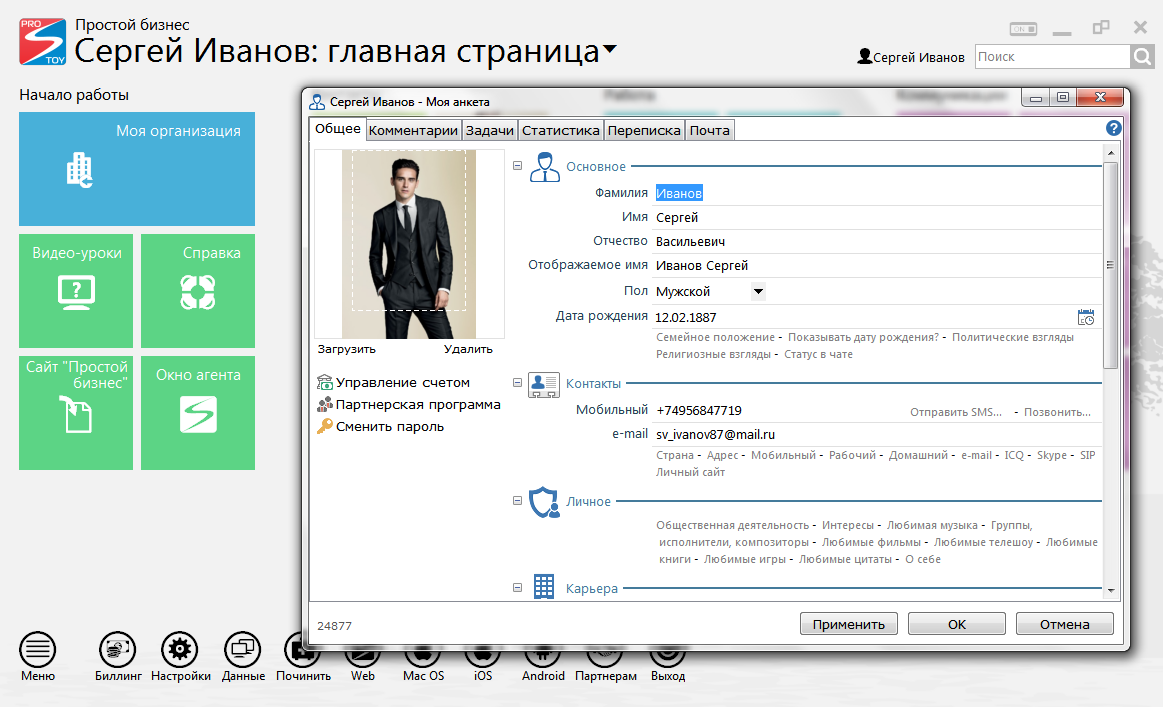The height and width of the screenshot is (707, 1163).
Task: Click the Мобильный phone number field
Action: 779,411
